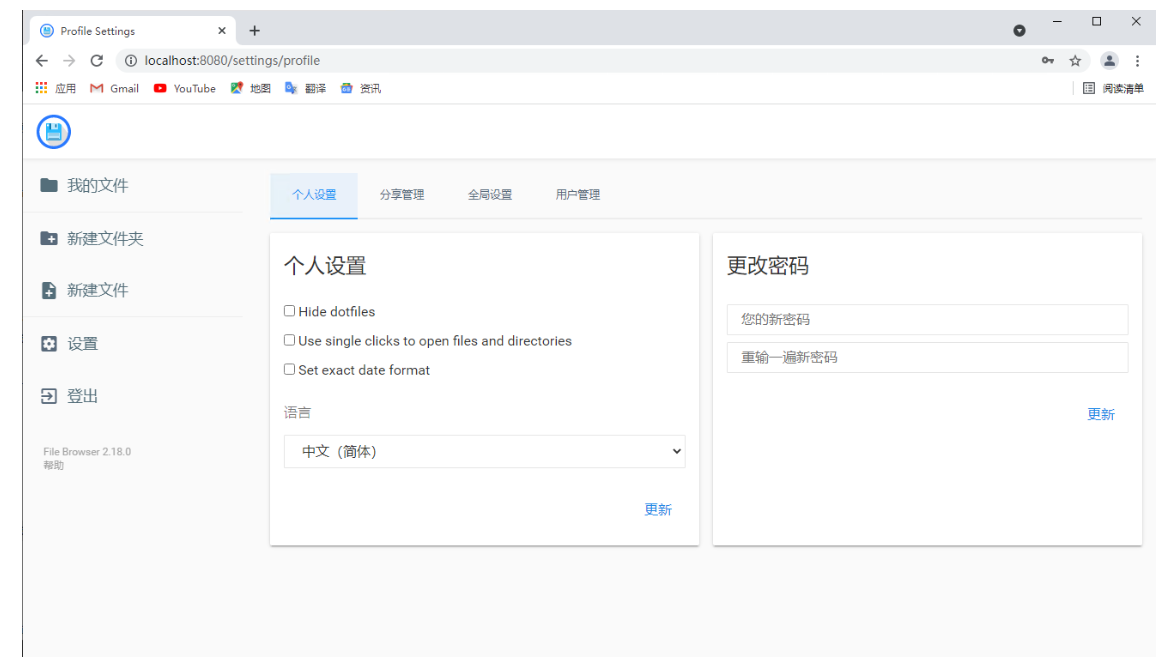Click 登出 to log out
The image size is (1169, 660).
pyautogui.click(x=78, y=395)
